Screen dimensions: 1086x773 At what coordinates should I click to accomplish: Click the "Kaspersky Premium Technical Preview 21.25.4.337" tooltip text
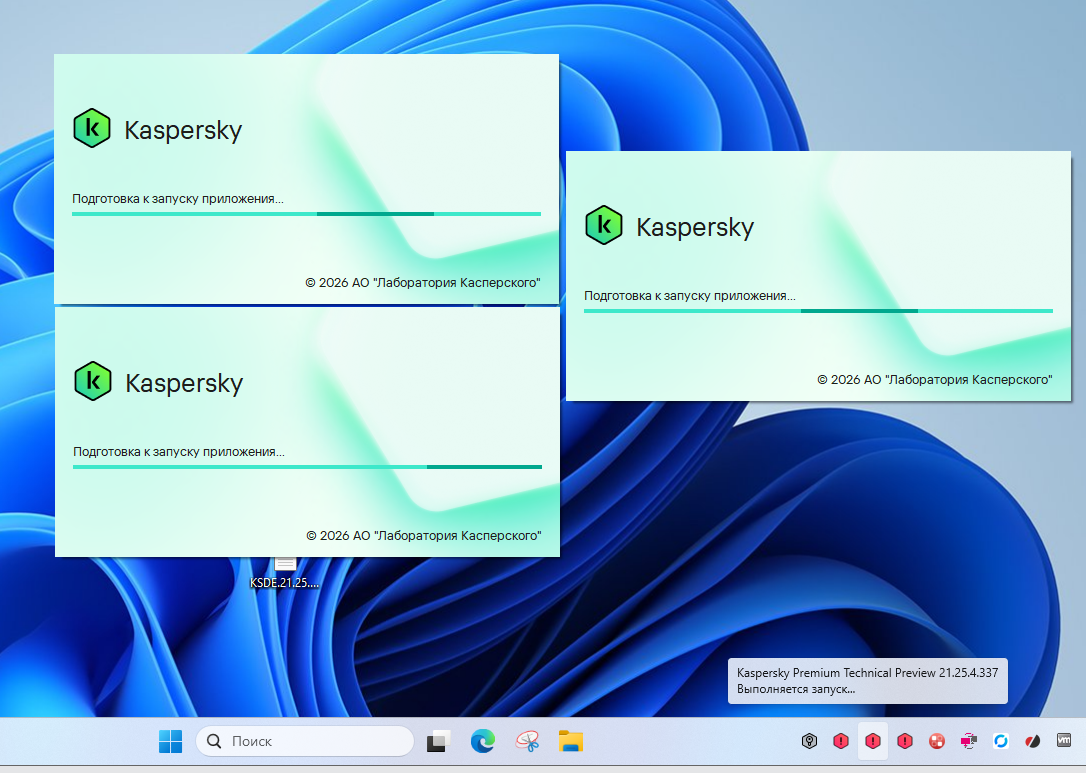(867, 673)
